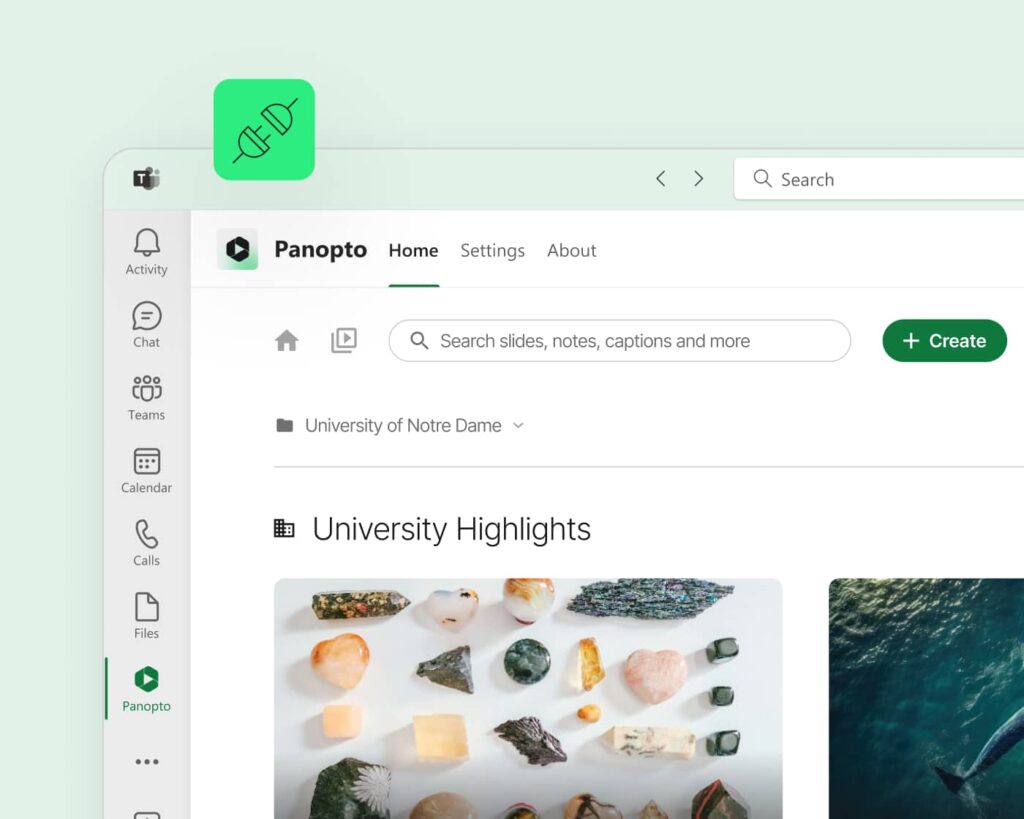This screenshot has width=1024, height=819.
Task: Click the back navigation arrow
Action: pos(660,178)
